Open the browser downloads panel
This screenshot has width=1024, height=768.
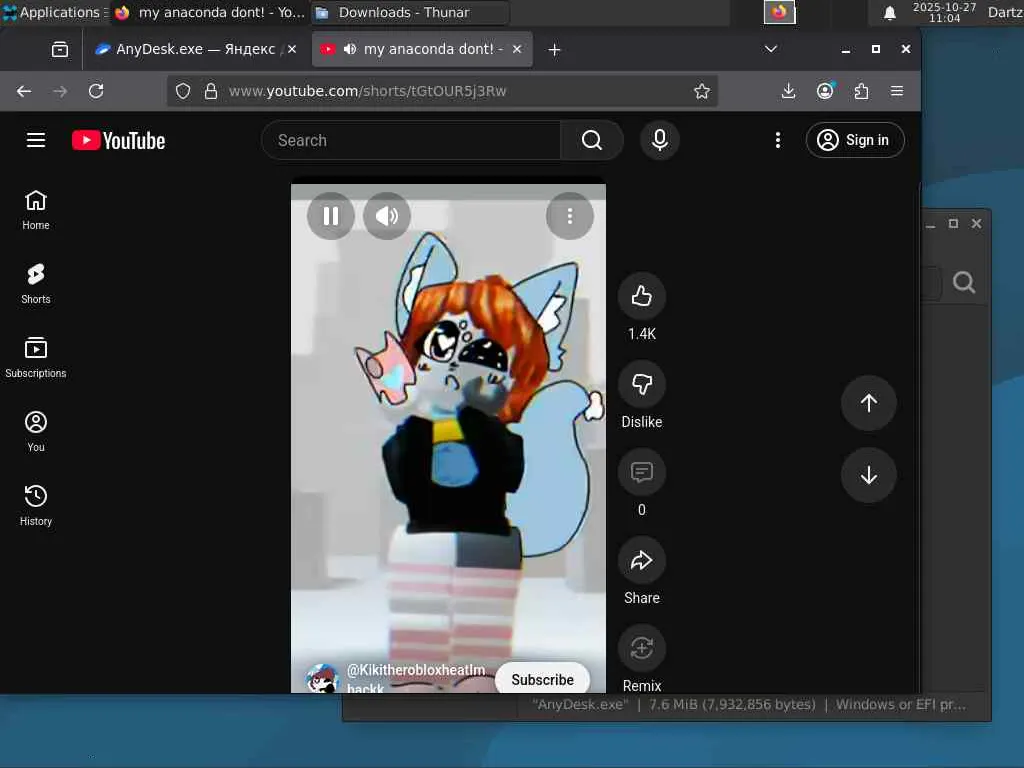[x=788, y=91]
